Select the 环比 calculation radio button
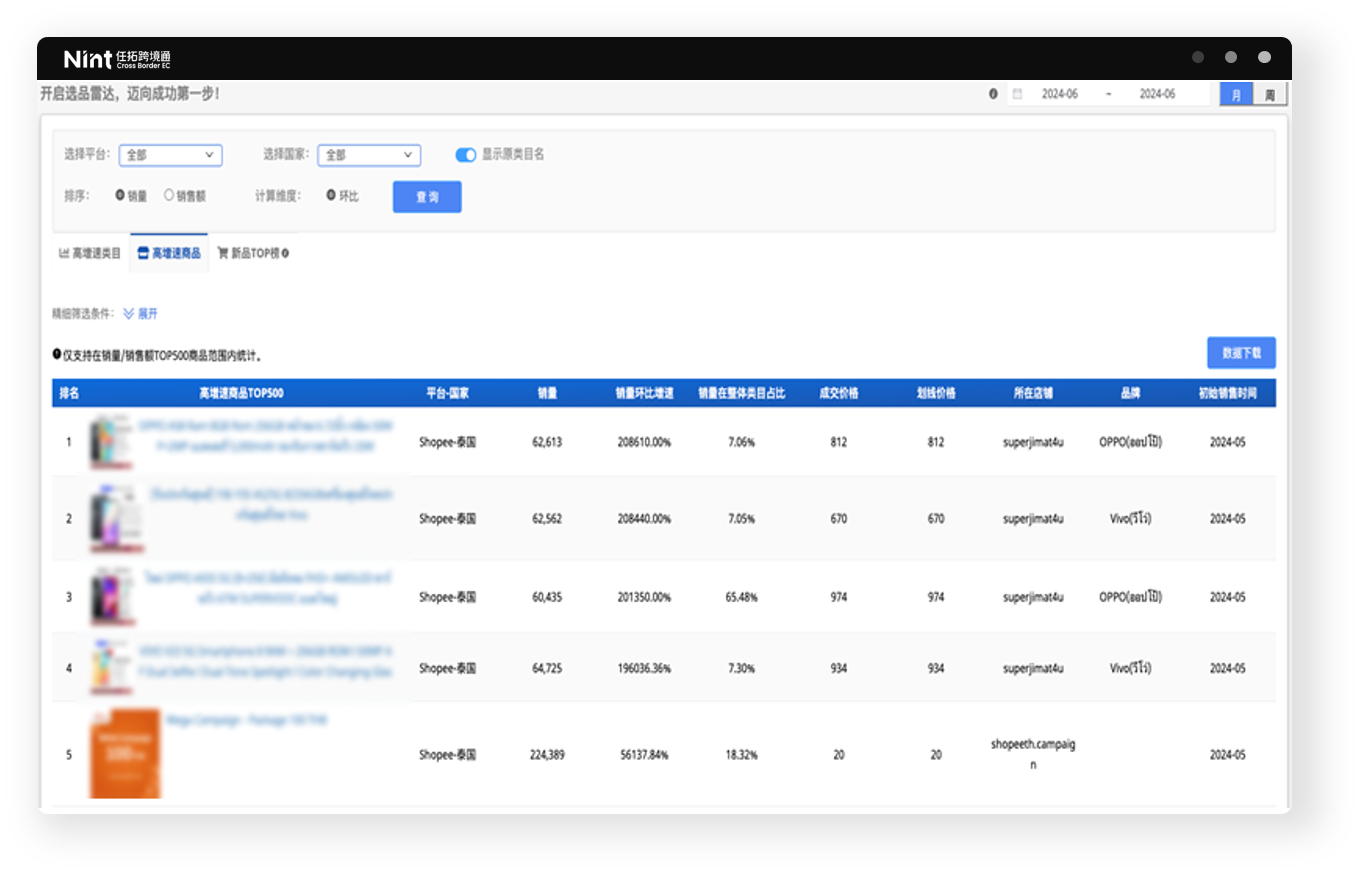Image resolution: width=1360 pixels, height=873 pixels. click(331, 196)
